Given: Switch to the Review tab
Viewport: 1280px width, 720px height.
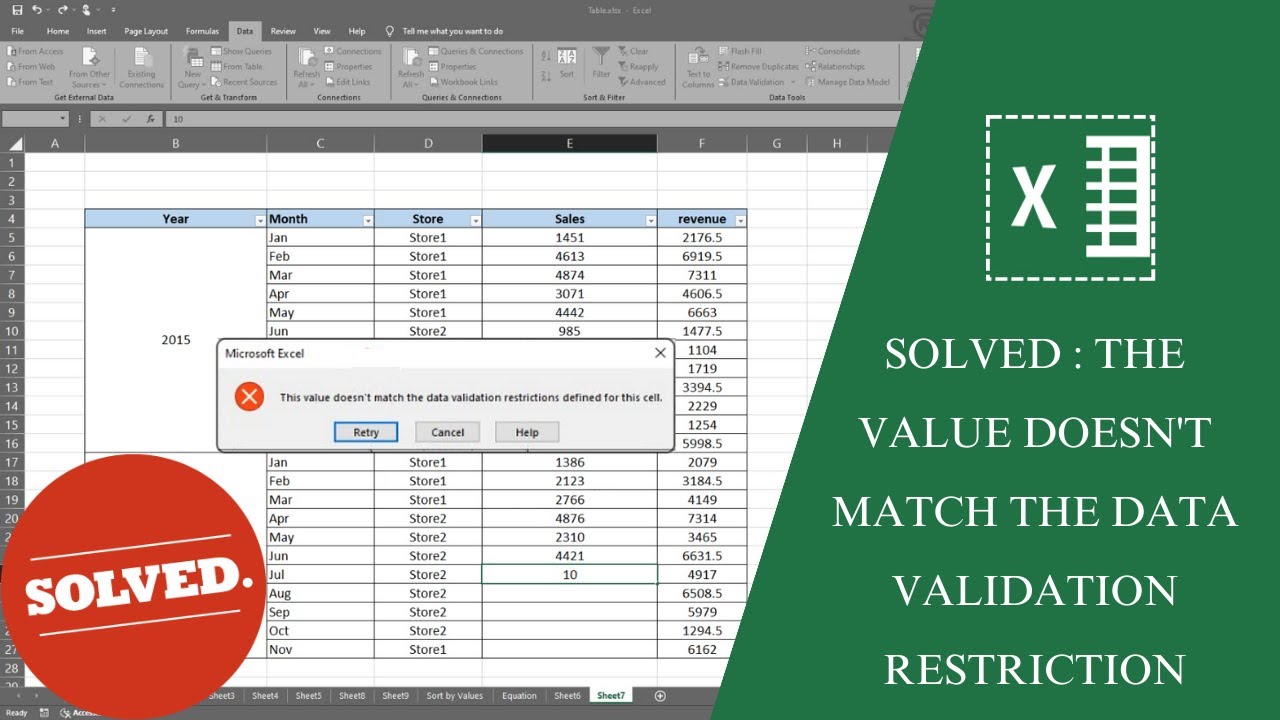Looking at the screenshot, I should pyautogui.click(x=283, y=31).
